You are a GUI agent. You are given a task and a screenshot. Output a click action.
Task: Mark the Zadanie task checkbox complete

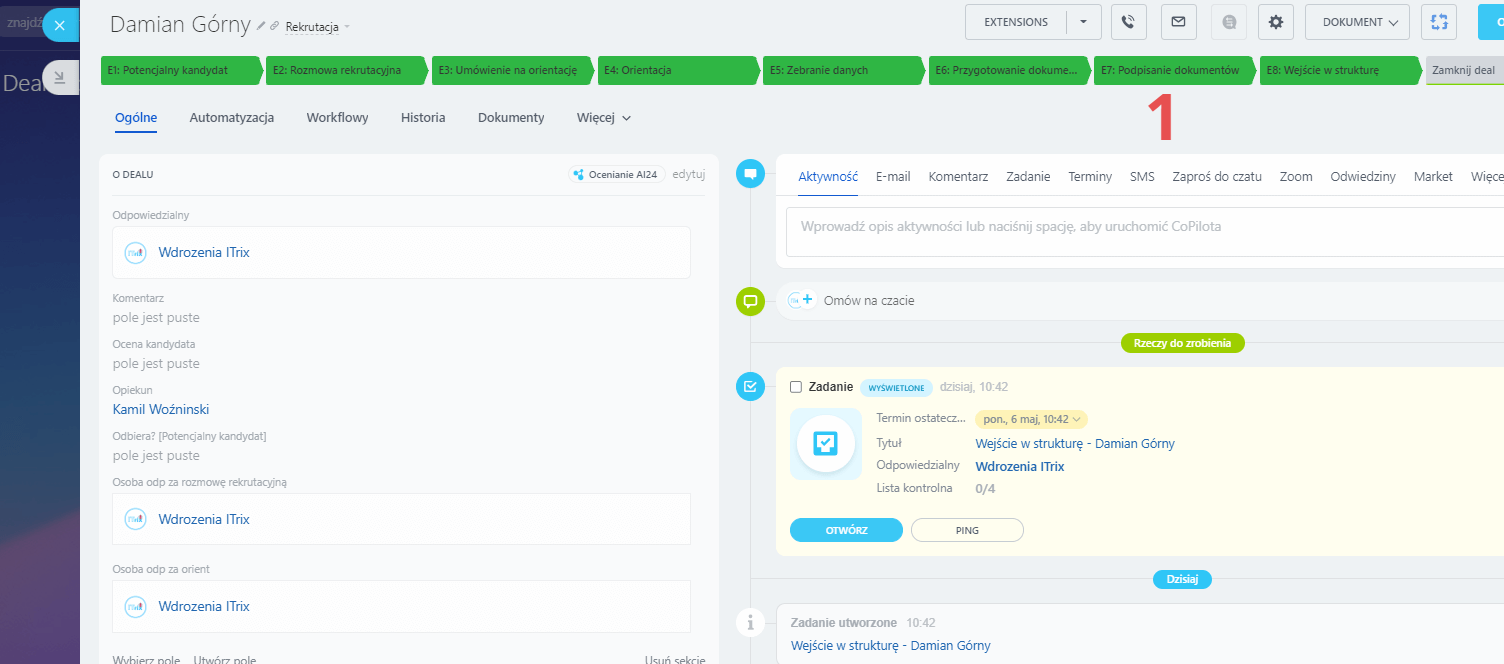point(796,387)
